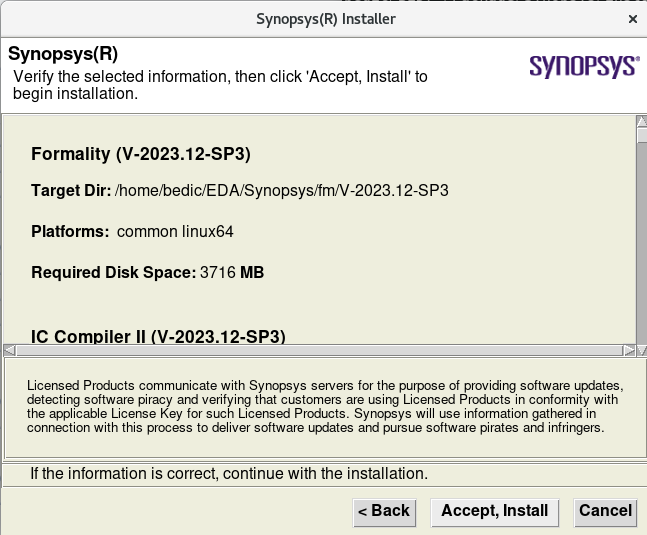Viewport: 647px width, 535px height.
Task: Click the IC Compiler II heading
Action: (x=158, y=336)
